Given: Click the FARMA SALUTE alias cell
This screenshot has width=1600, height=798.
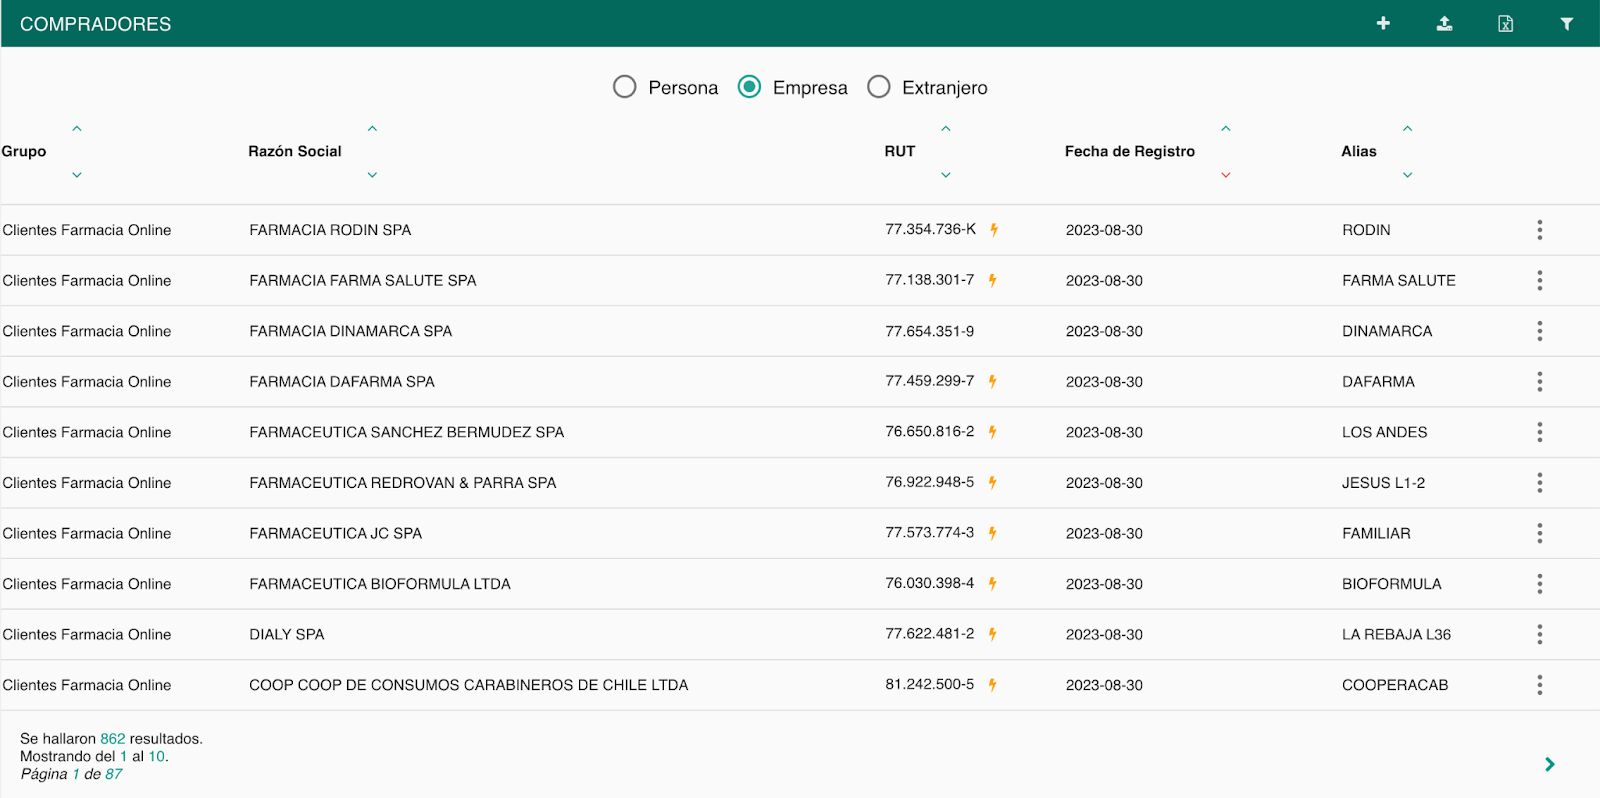Looking at the screenshot, I should click(x=1399, y=280).
